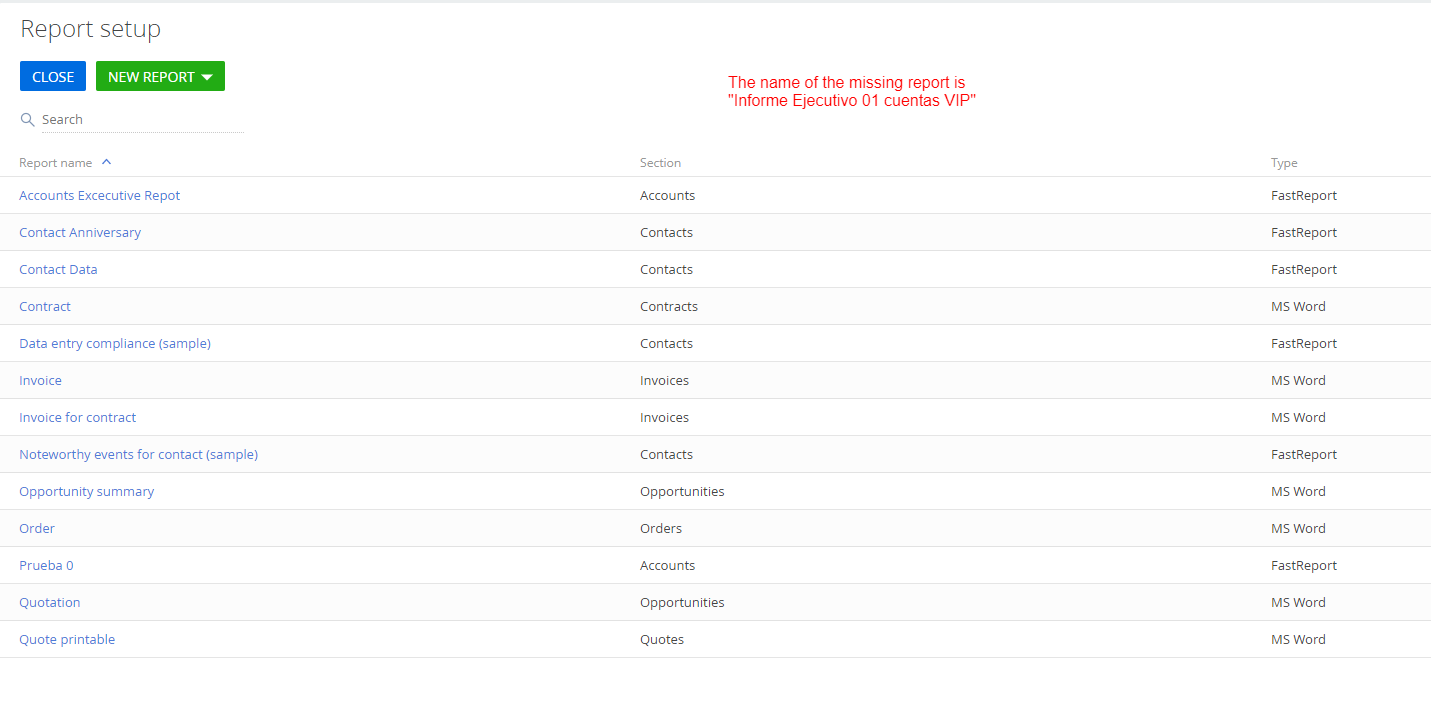1431x701 pixels.
Task: Select the Contact Data report
Action: click(x=58, y=269)
